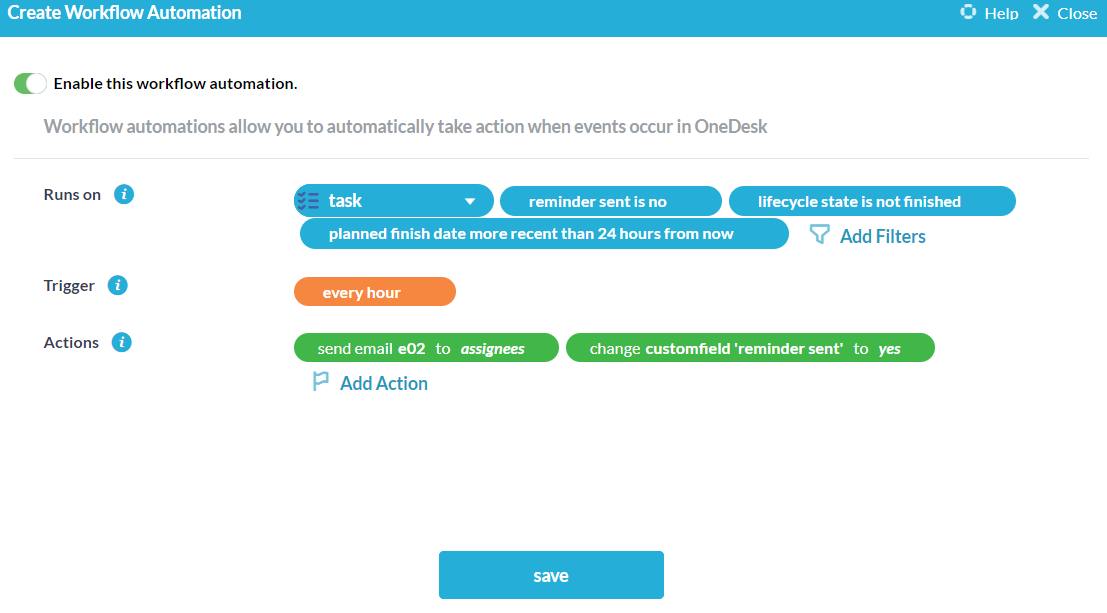Open the 'send email e02' action
Image resolution: width=1107 pixels, height=613 pixels.
[425, 348]
